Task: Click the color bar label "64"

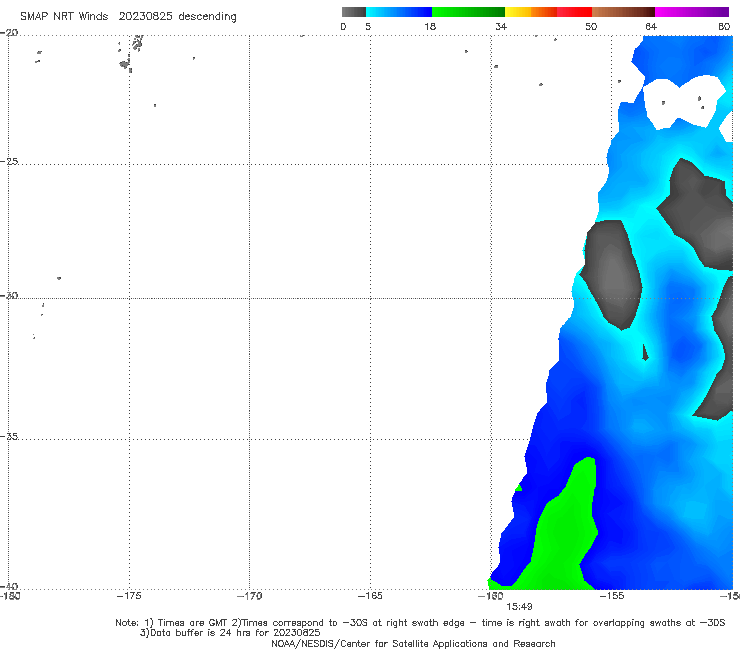Action: coord(651,27)
